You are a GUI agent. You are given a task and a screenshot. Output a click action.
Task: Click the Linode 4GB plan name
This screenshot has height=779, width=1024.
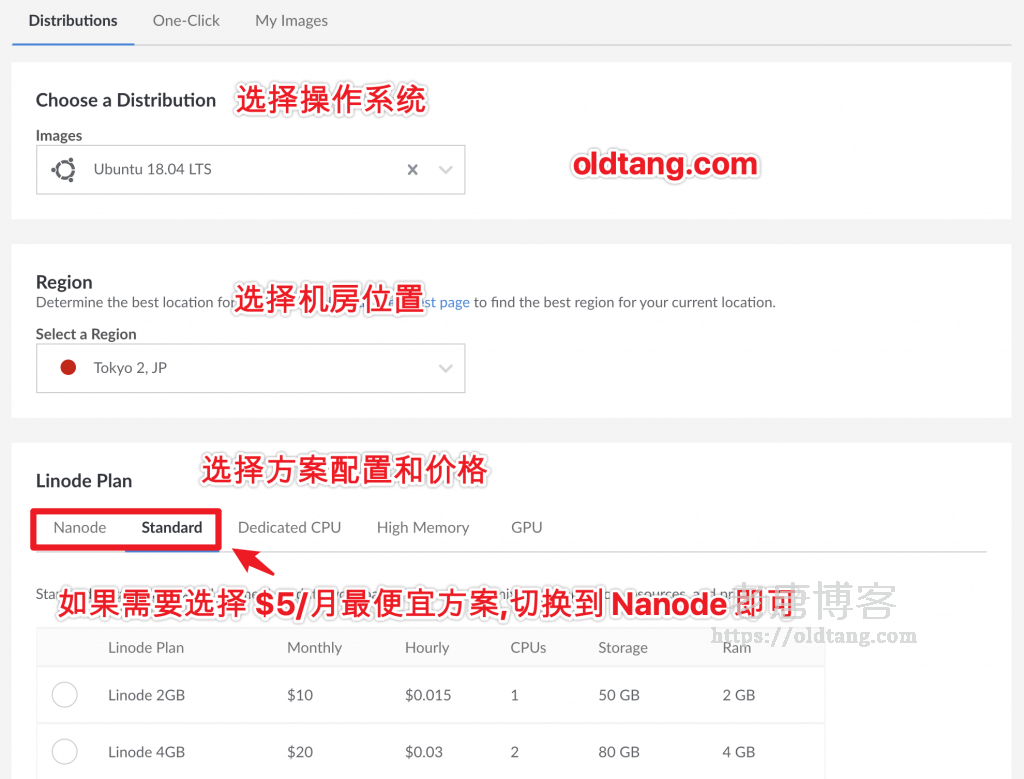pos(146,752)
